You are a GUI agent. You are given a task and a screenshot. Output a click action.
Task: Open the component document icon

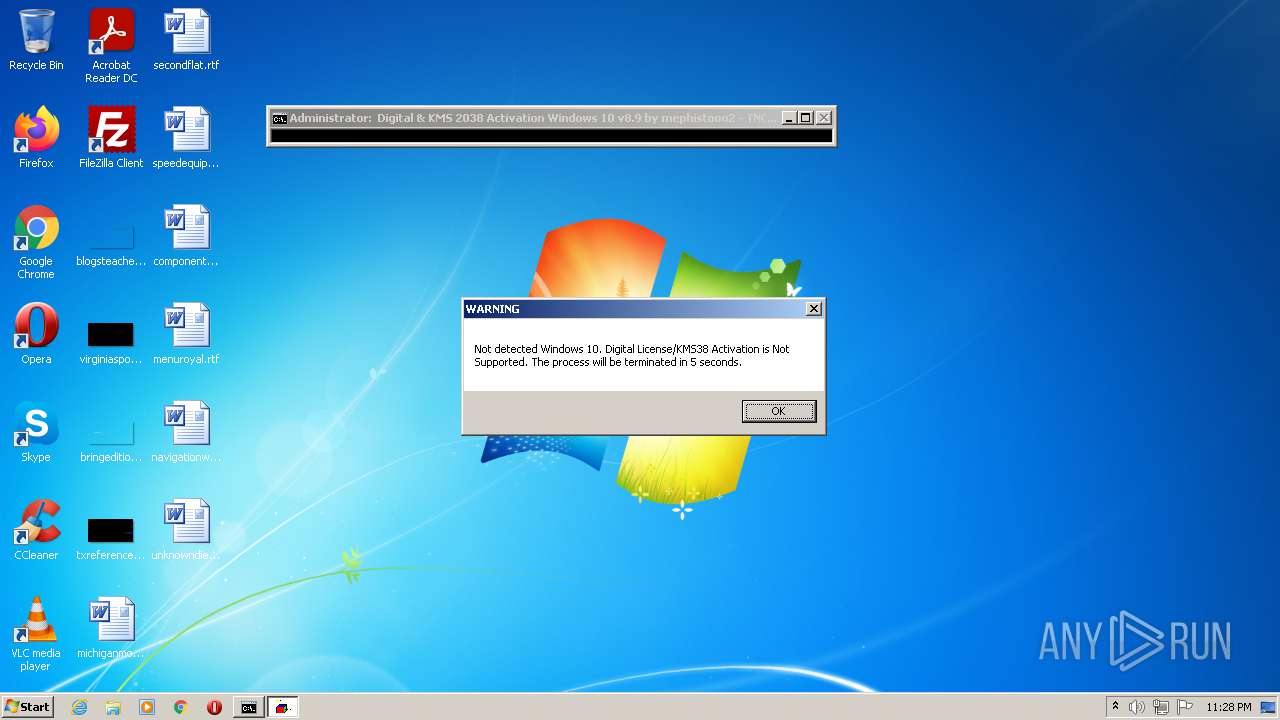pos(186,236)
